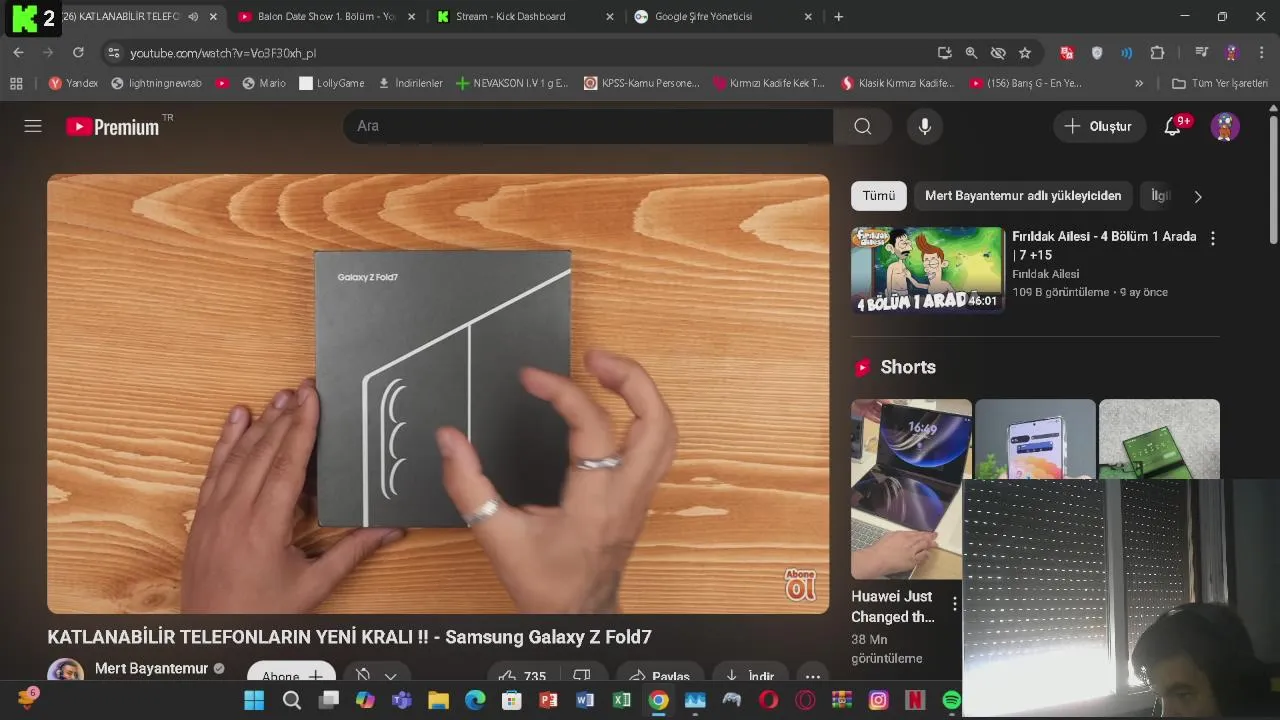1280x720 pixels.
Task: Open the LollyGame bookmark
Action: 331,84
